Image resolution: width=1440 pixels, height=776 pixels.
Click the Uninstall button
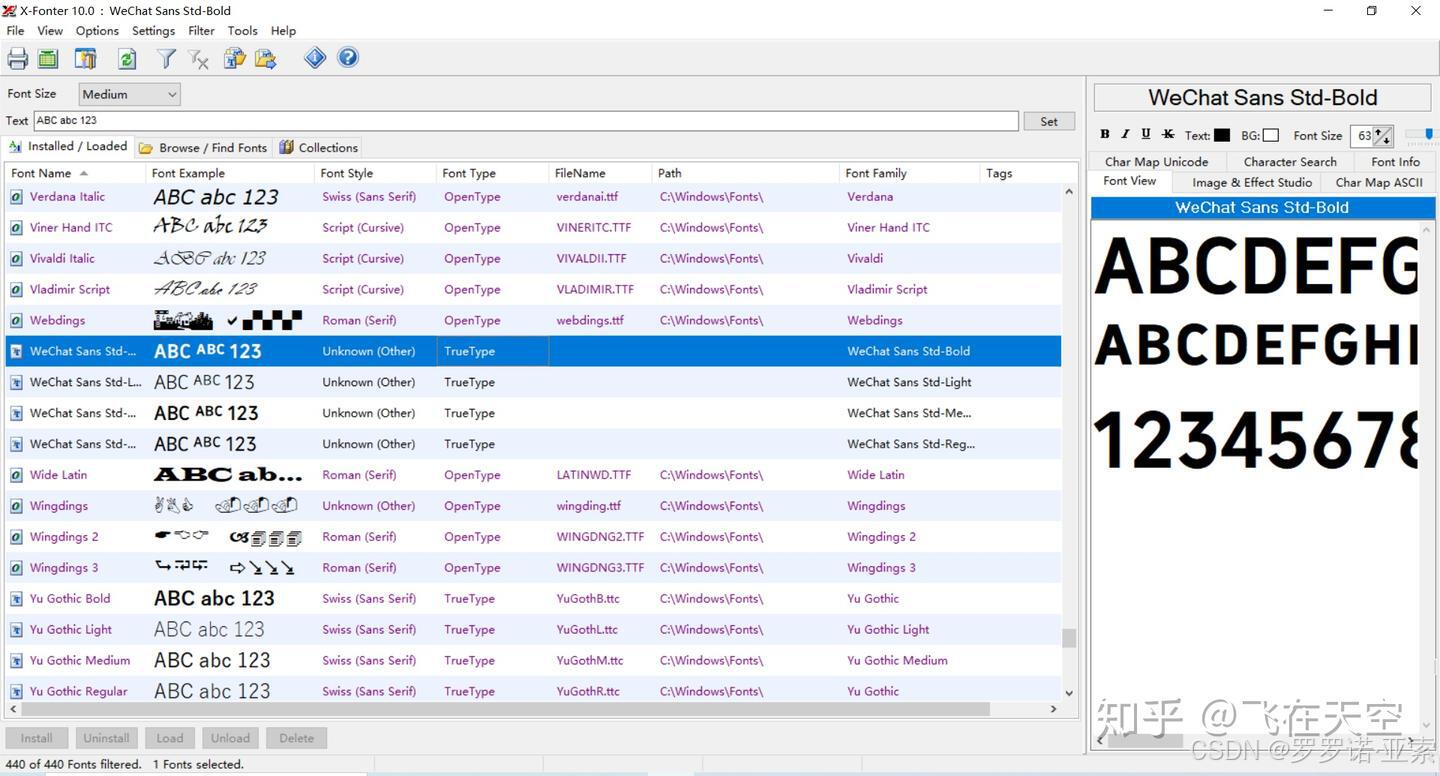[106, 738]
